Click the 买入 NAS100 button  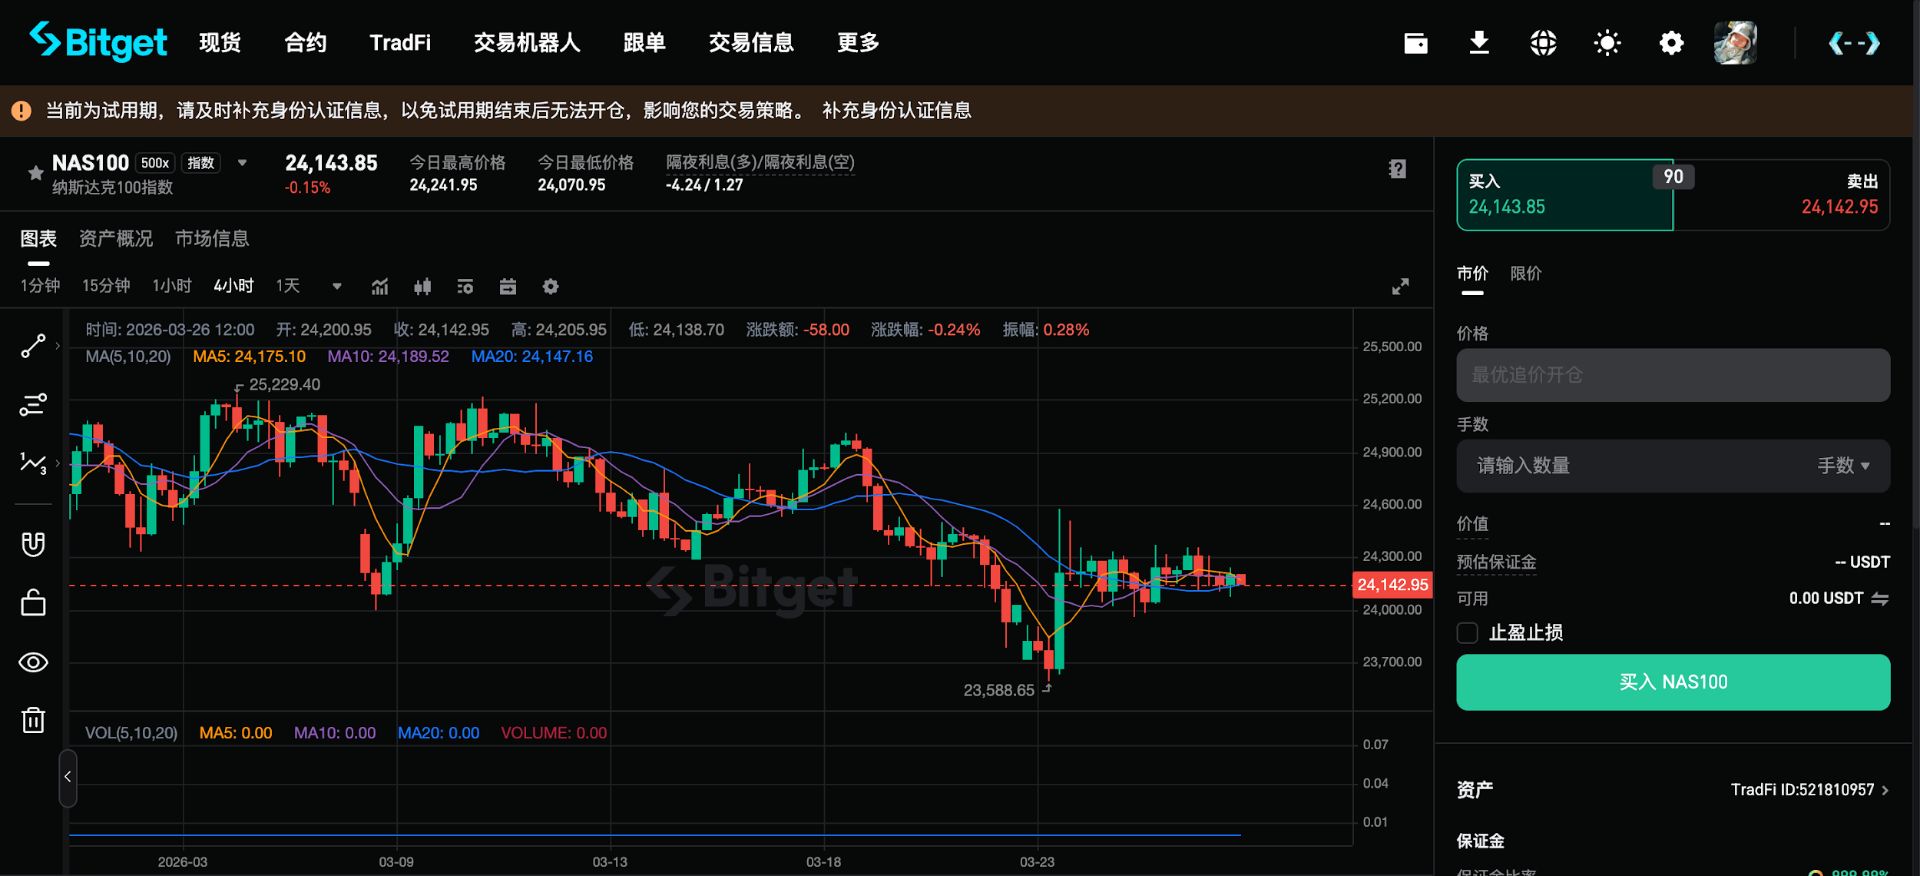1673,682
